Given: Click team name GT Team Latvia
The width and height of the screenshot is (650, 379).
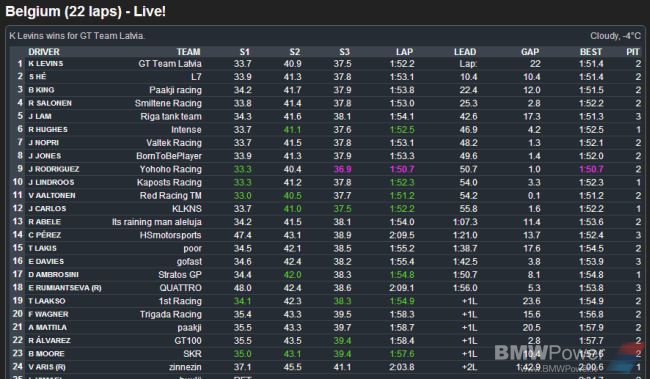Looking at the screenshot, I should pos(170,64).
